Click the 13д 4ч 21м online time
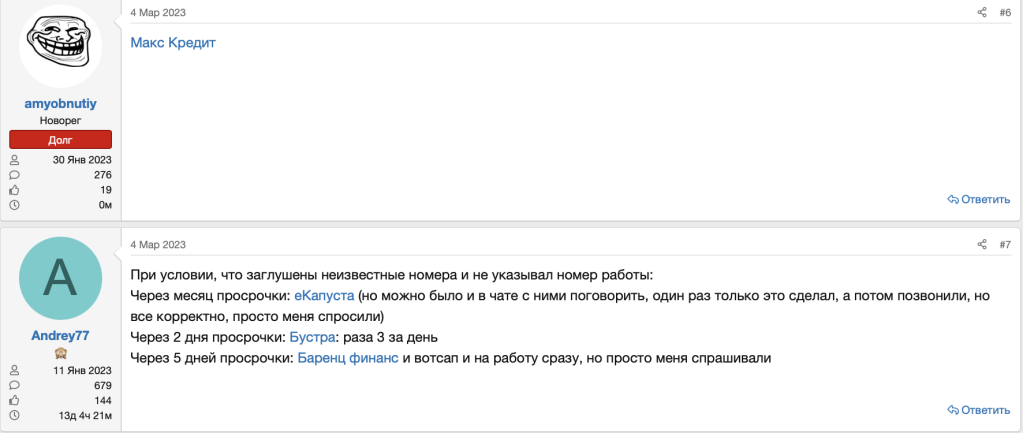 [x=86, y=415]
